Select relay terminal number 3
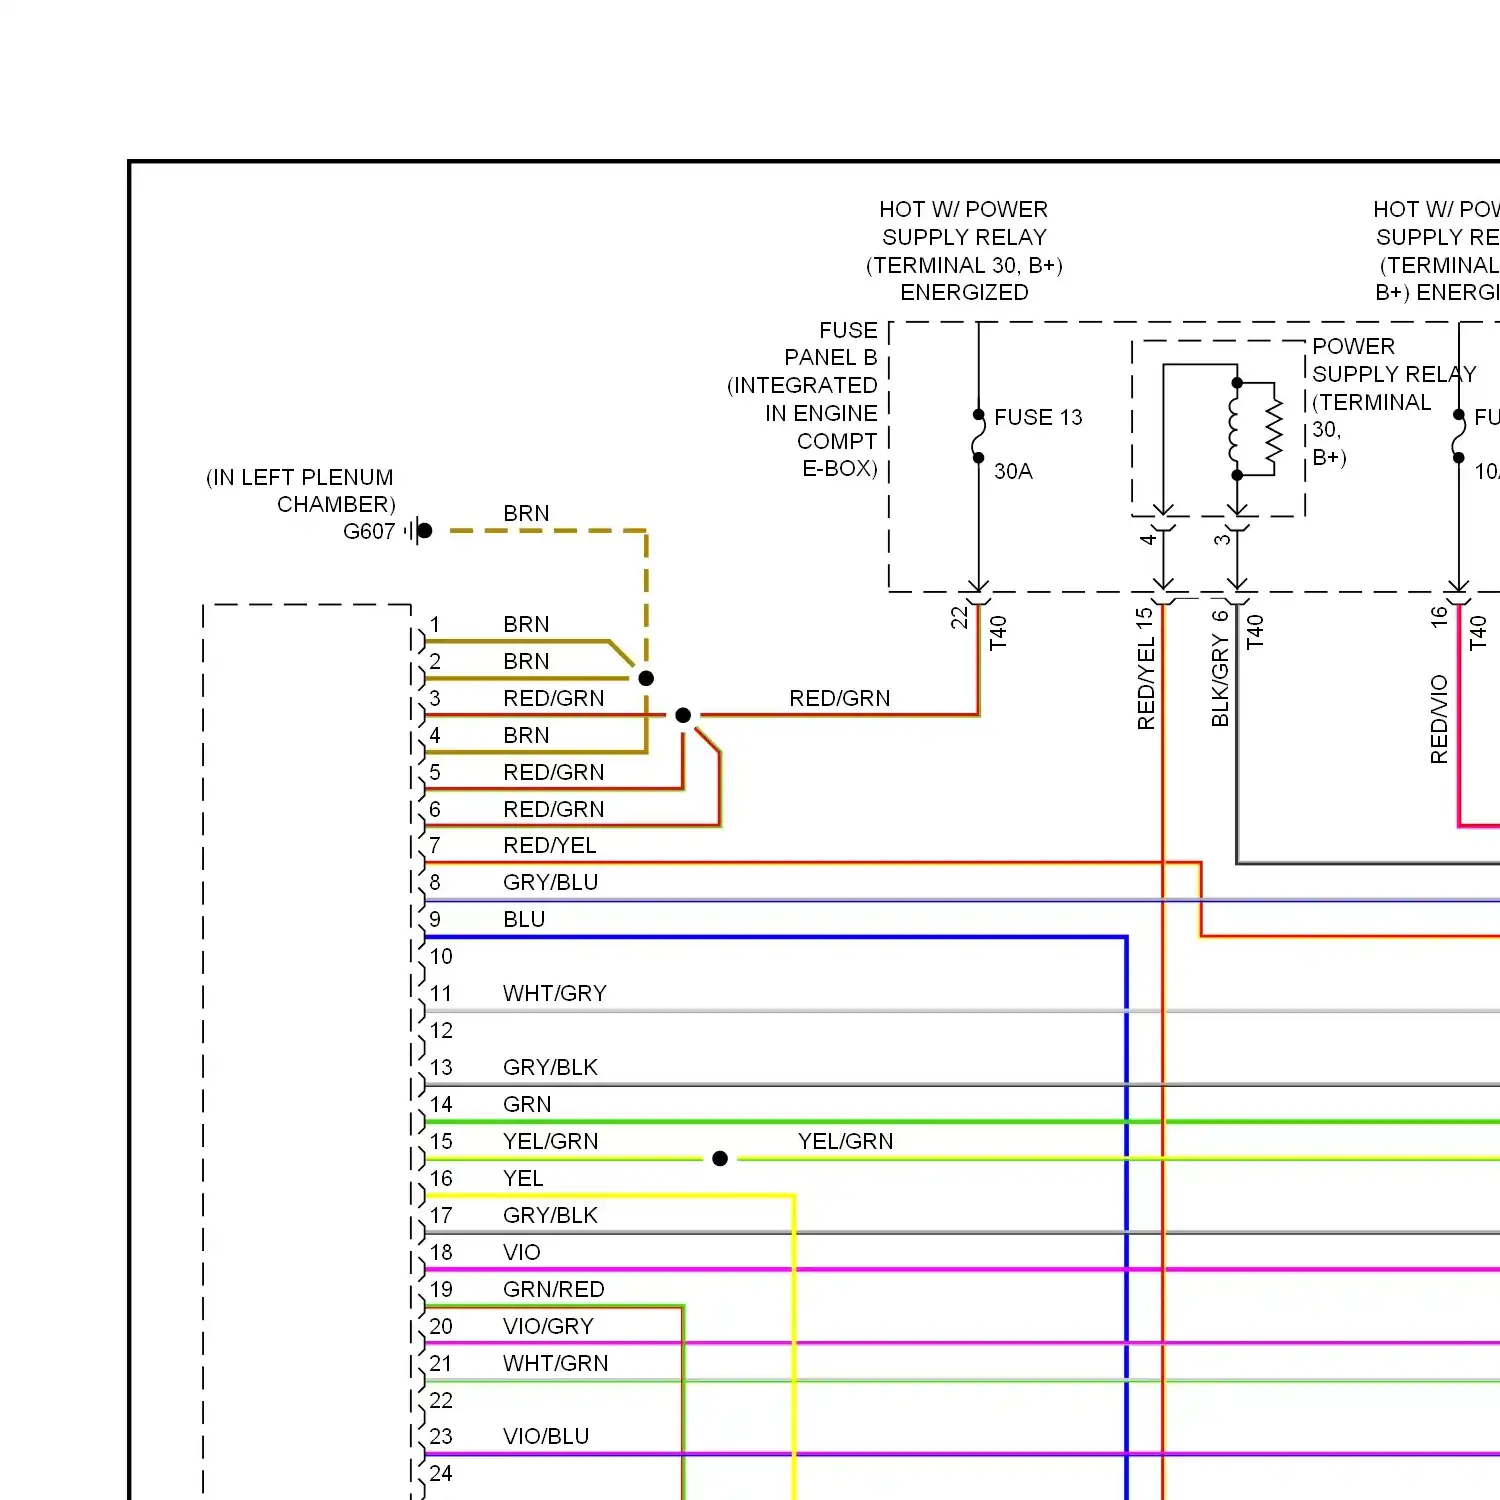 click(1222, 539)
